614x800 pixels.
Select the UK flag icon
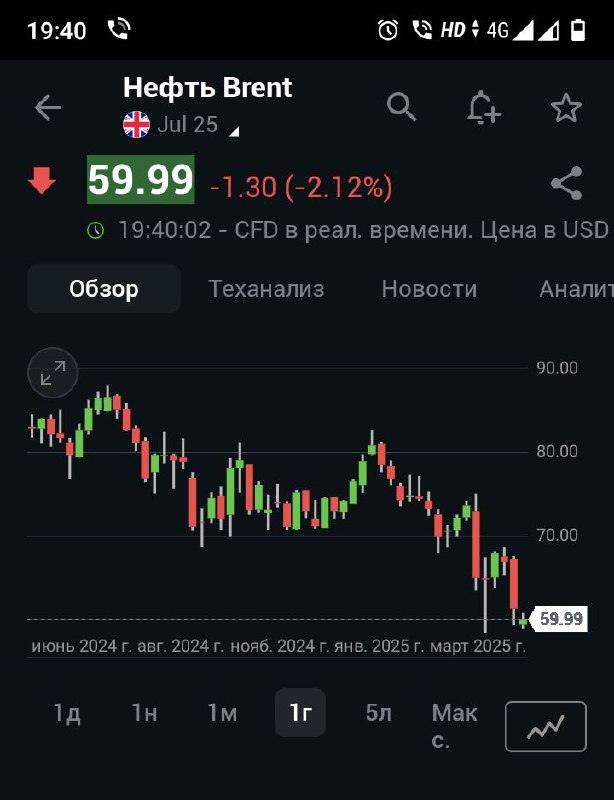click(136, 125)
